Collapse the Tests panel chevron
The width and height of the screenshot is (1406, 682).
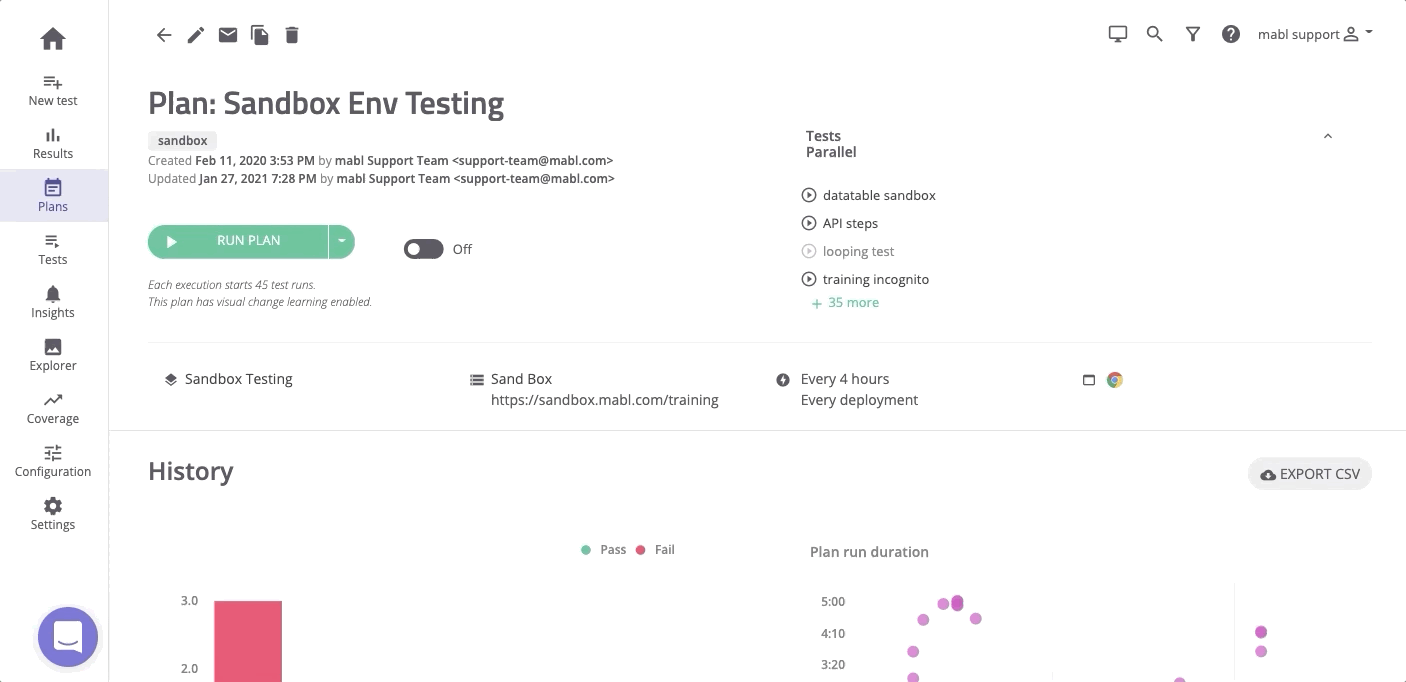tap(1328, 136)
